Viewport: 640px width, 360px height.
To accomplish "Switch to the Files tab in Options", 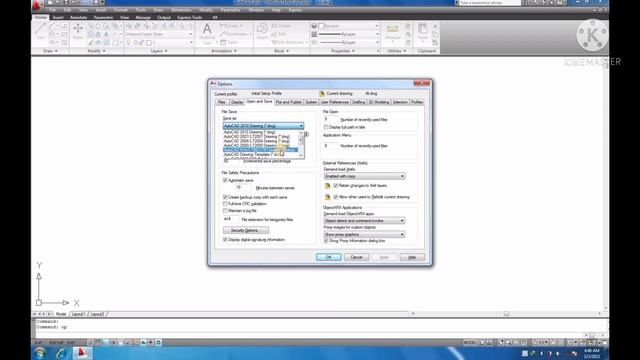I will tap(222, 102).
